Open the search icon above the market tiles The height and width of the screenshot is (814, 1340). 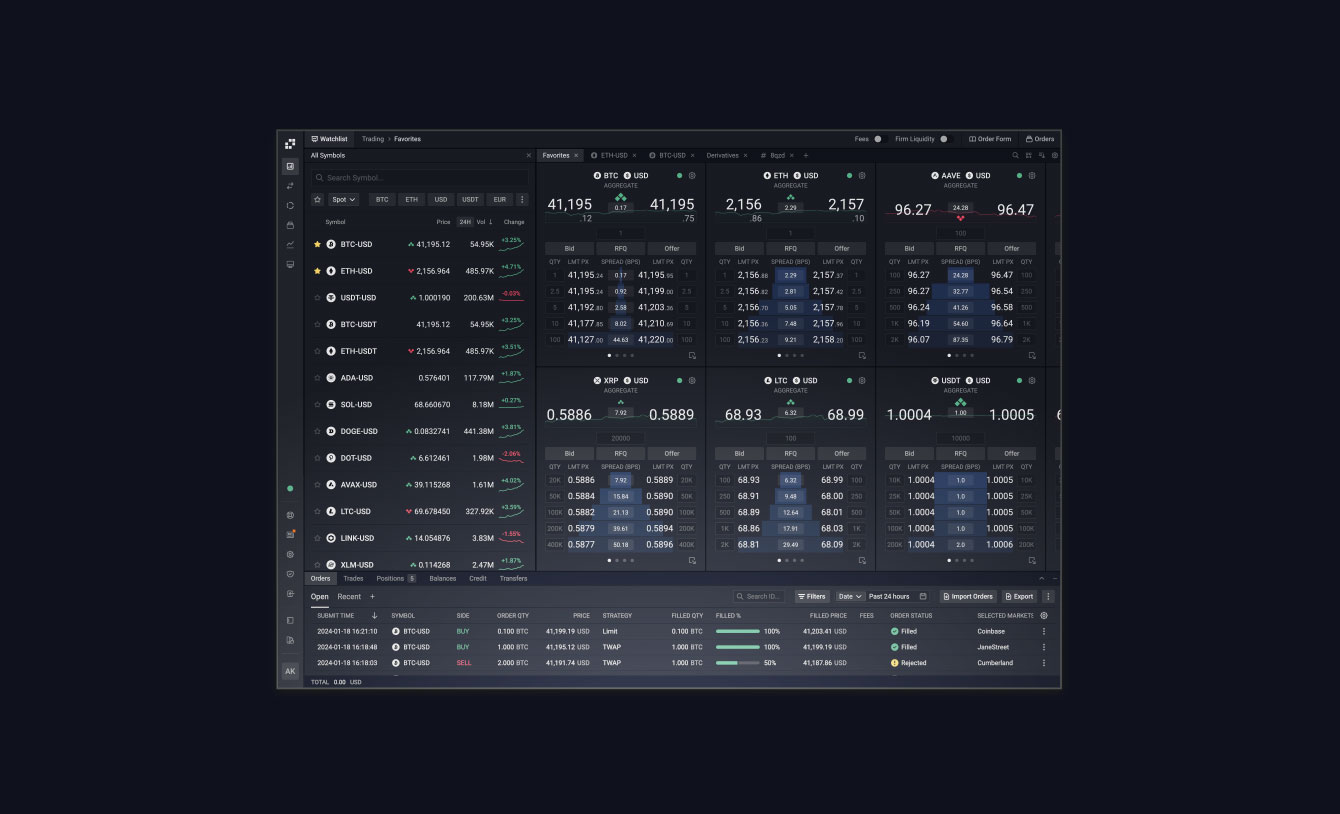tap(1014, 155)
